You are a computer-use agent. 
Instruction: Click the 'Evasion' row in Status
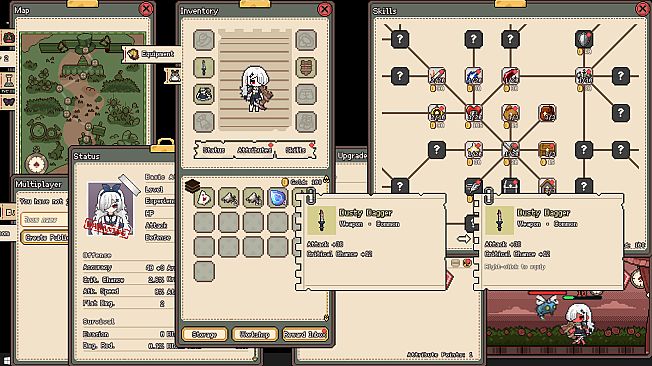click(x=128, y=334)
